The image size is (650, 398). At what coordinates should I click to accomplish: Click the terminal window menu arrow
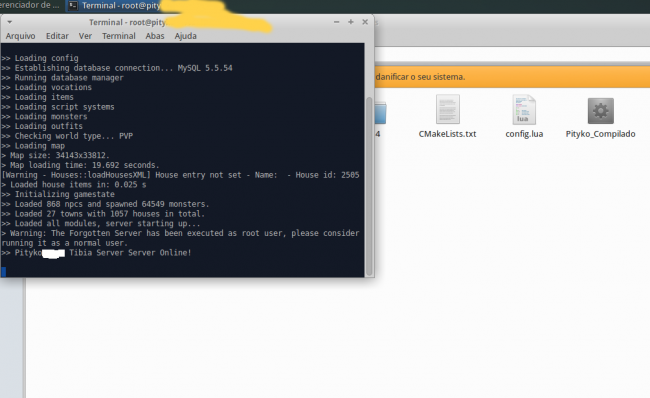click(10, 22)
